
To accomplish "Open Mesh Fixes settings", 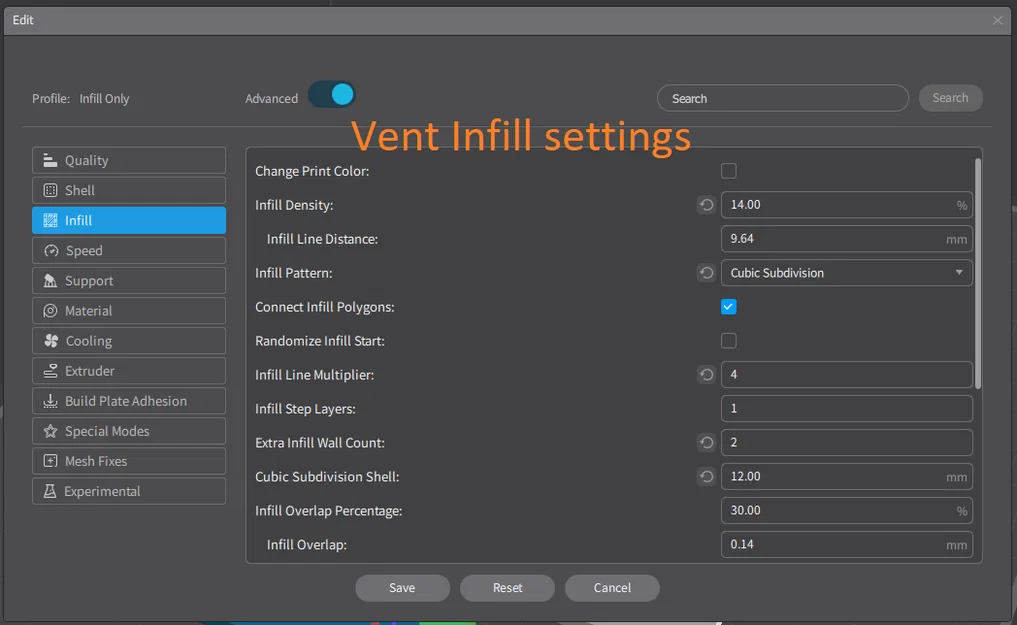I will (129, 461).
